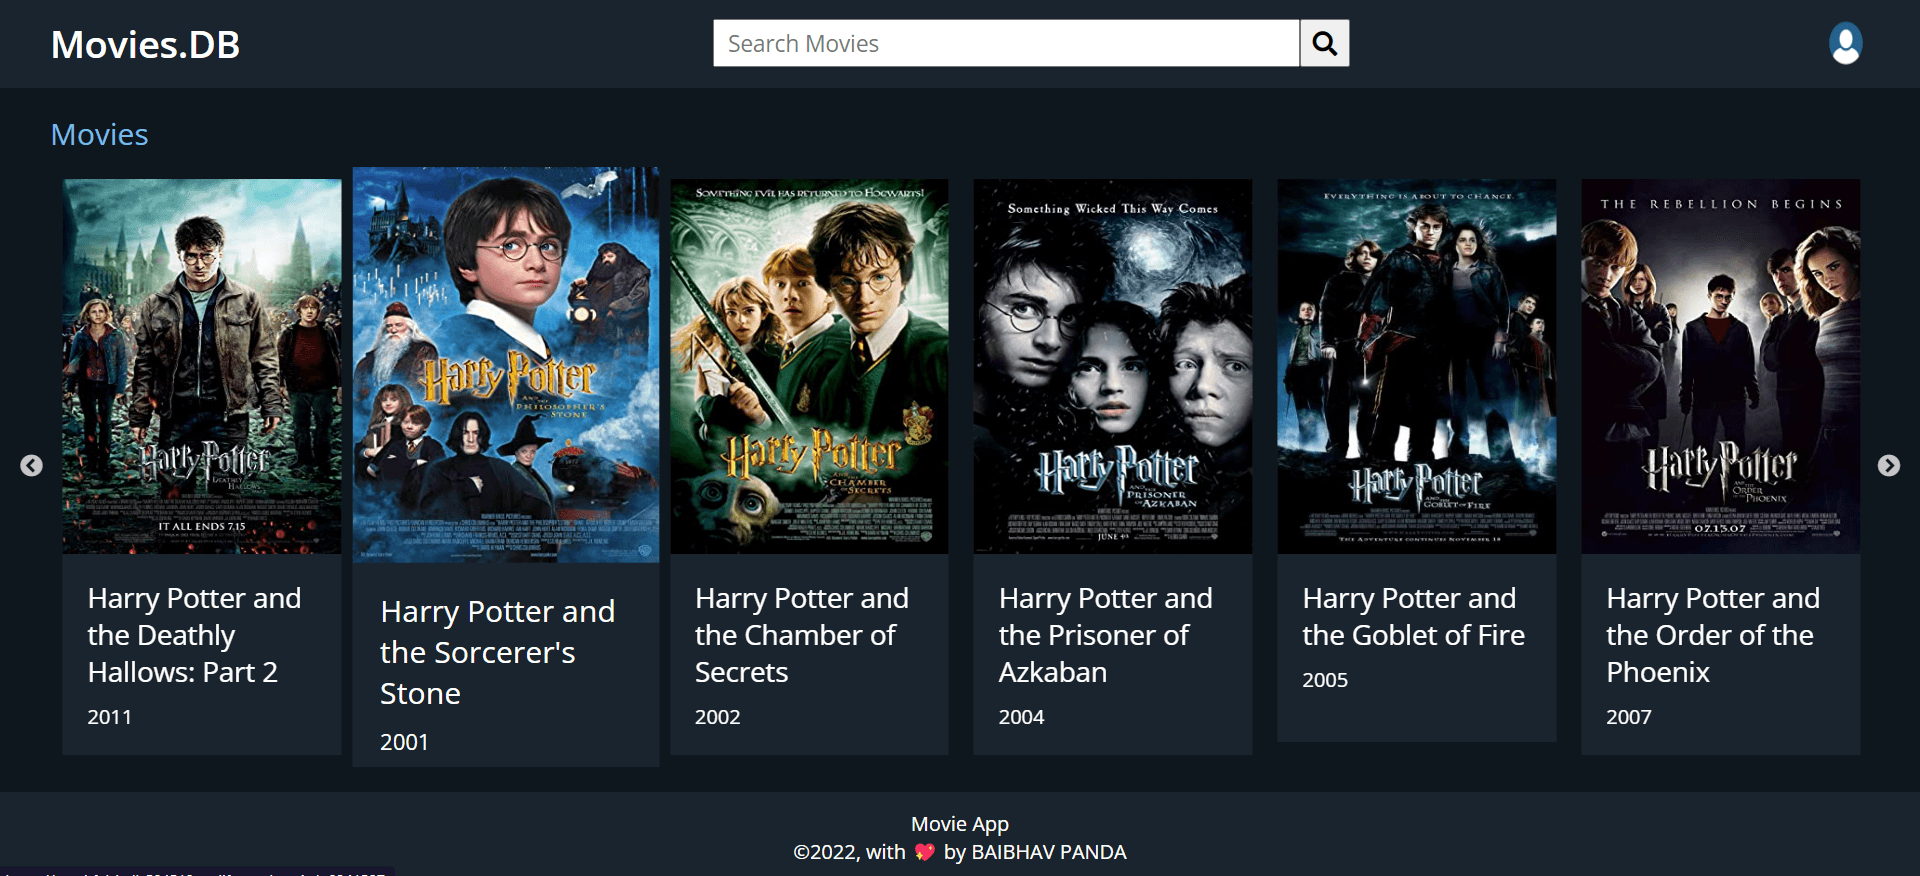Select title 'Harry Potter and the Order of the Phoenix'
Screen dimensions: 1920x876
click(x=1713, y=635)
